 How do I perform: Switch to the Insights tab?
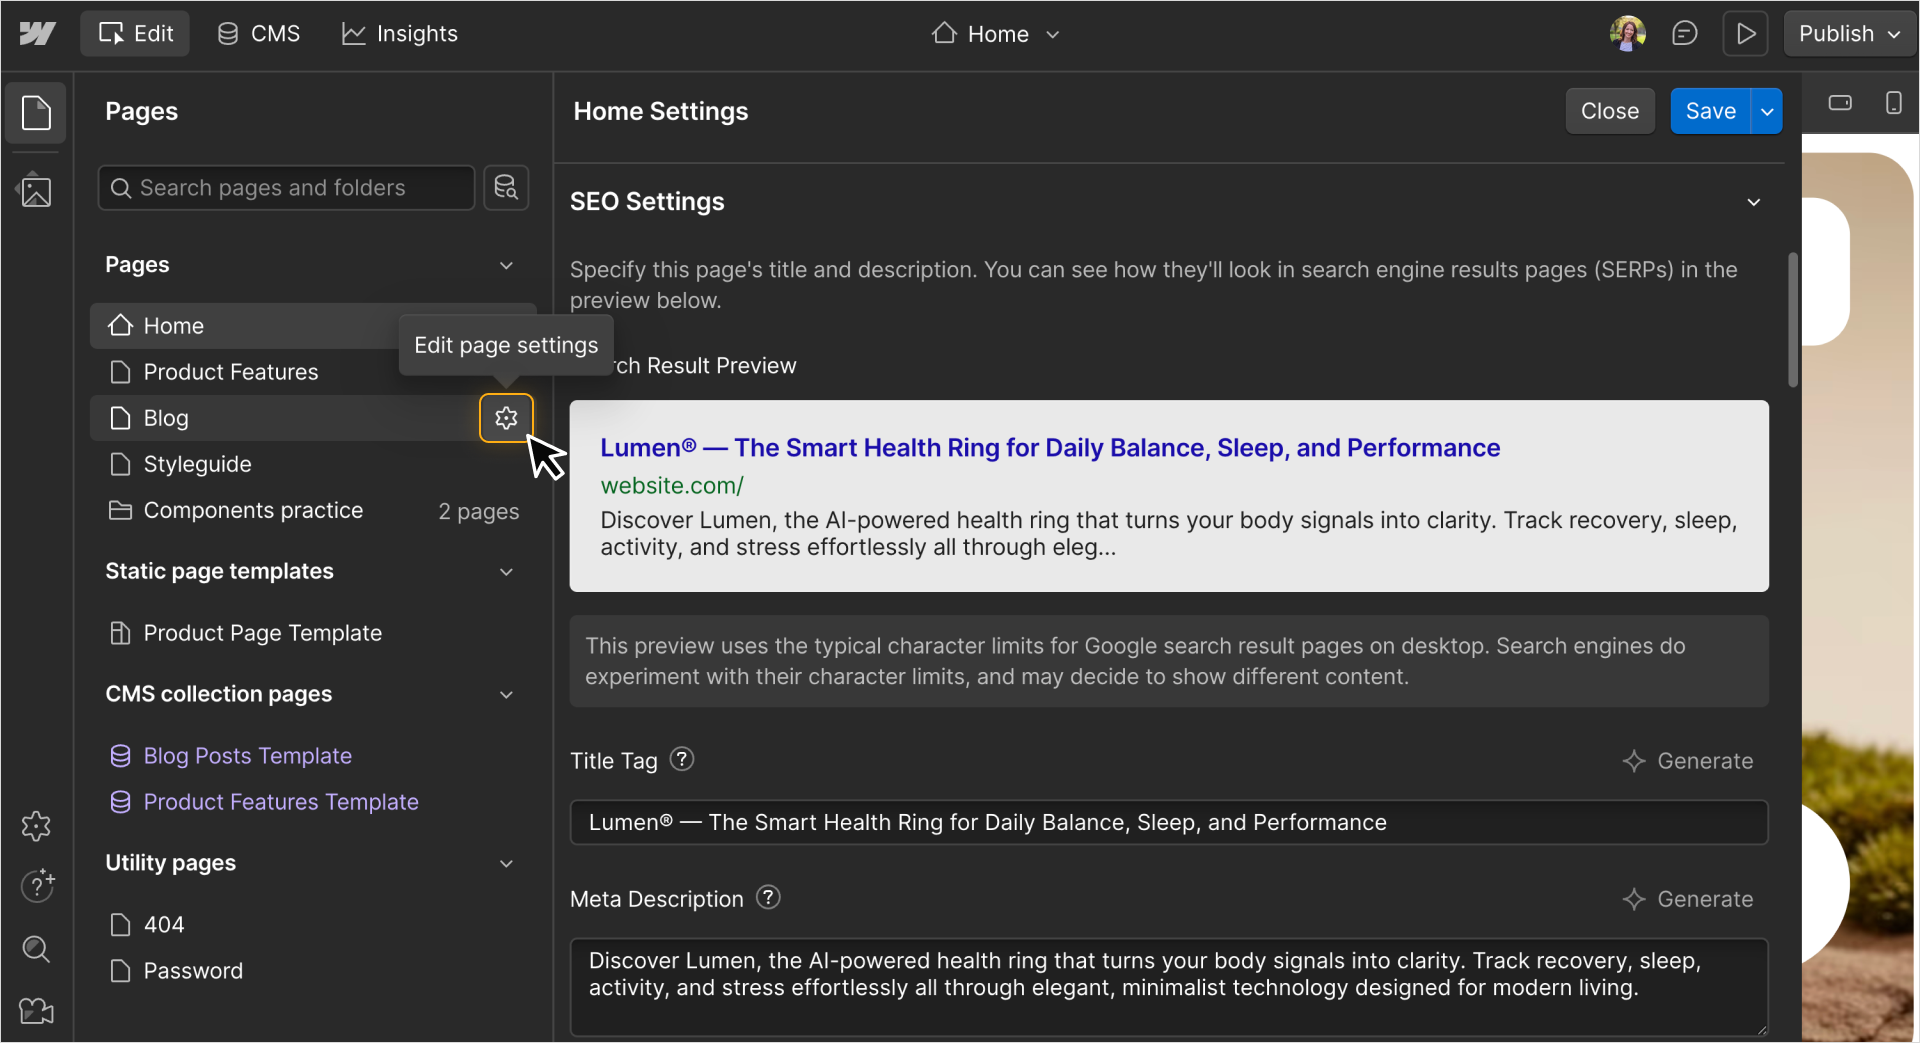click(399, 34)
